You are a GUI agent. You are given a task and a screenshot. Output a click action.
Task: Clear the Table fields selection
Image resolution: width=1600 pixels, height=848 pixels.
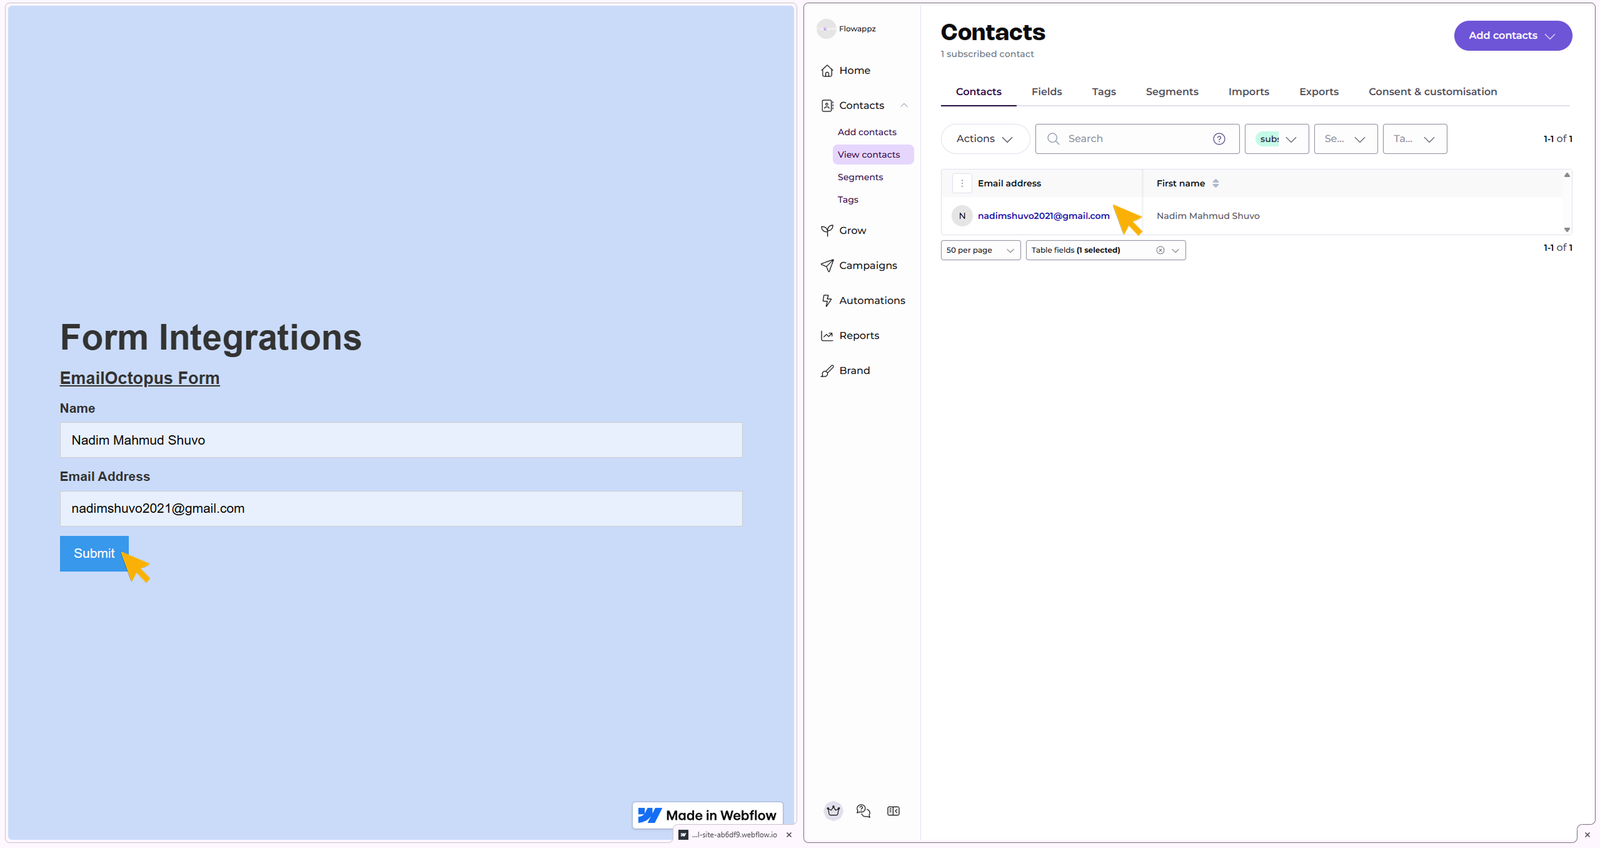[x=1160, y=251]
